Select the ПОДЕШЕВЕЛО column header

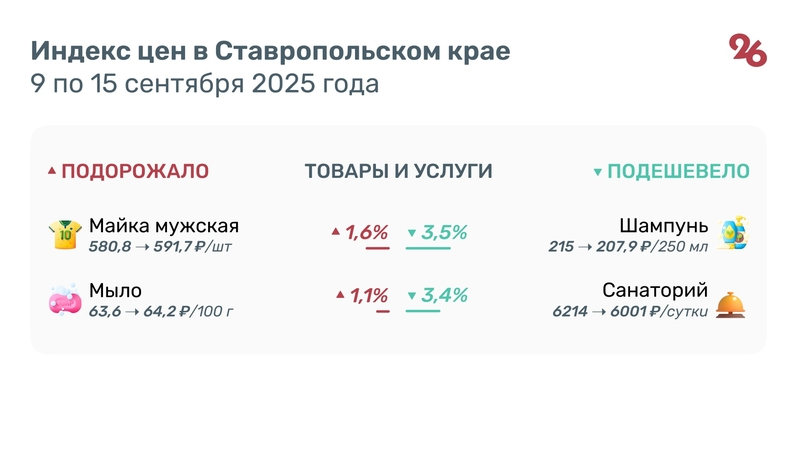tap(678, 171)
